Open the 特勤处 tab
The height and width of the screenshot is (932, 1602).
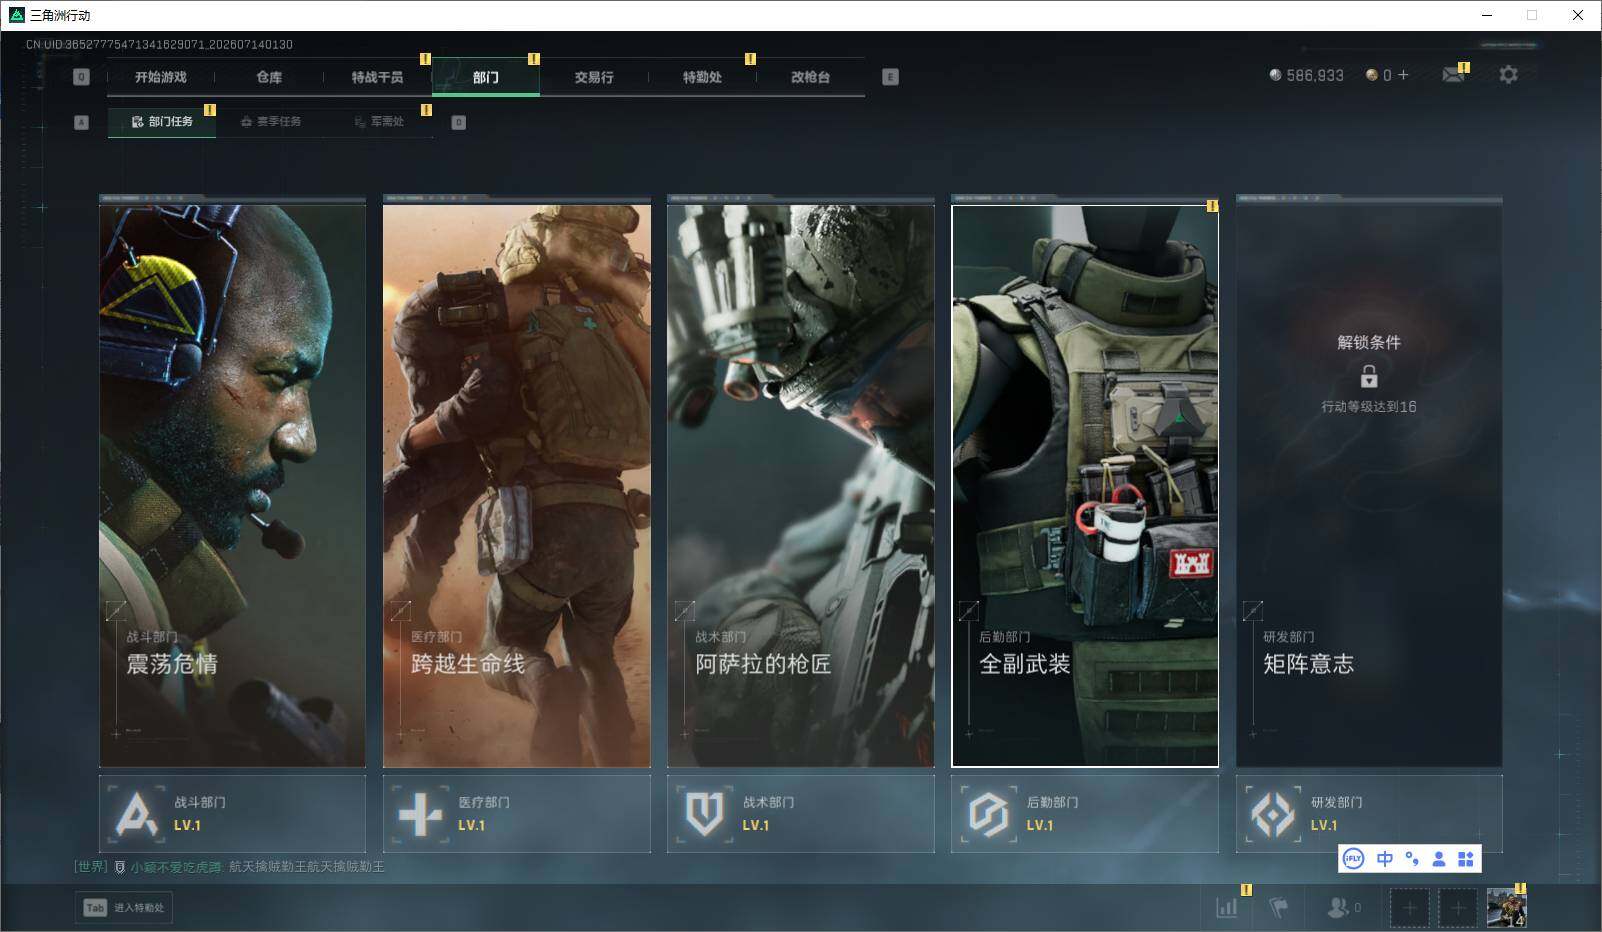(702, 77)
